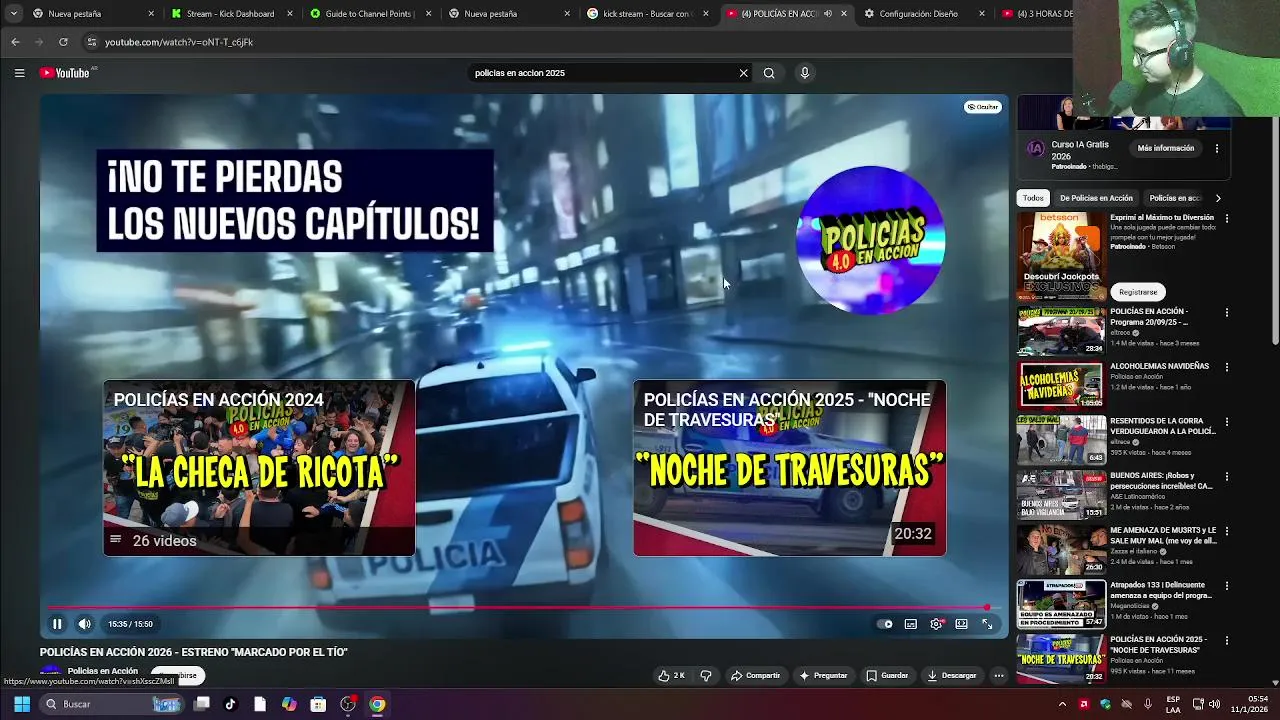Click the Policías en Acción 4.0 channel circle
The width and height of the screenshot is (1280, 720).
click(x=870, y=240)
